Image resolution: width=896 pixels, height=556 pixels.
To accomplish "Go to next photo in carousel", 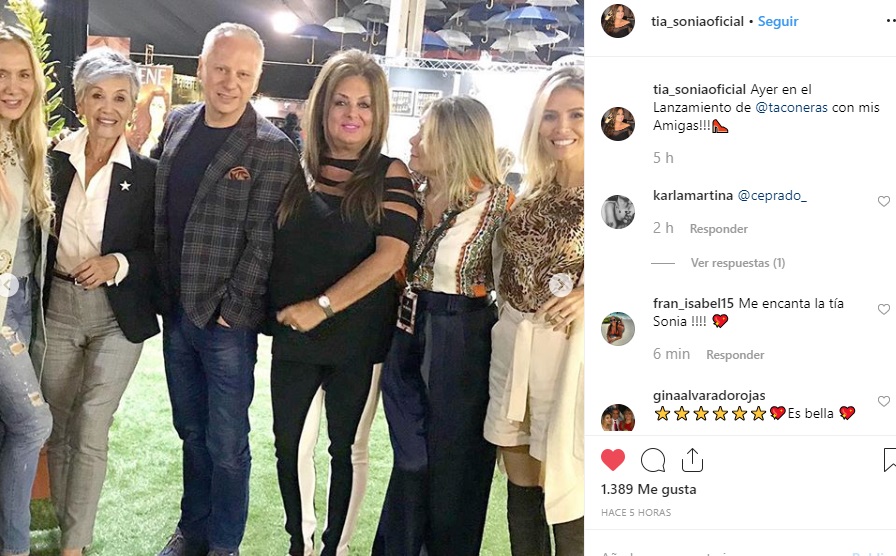I will point(561,285).
